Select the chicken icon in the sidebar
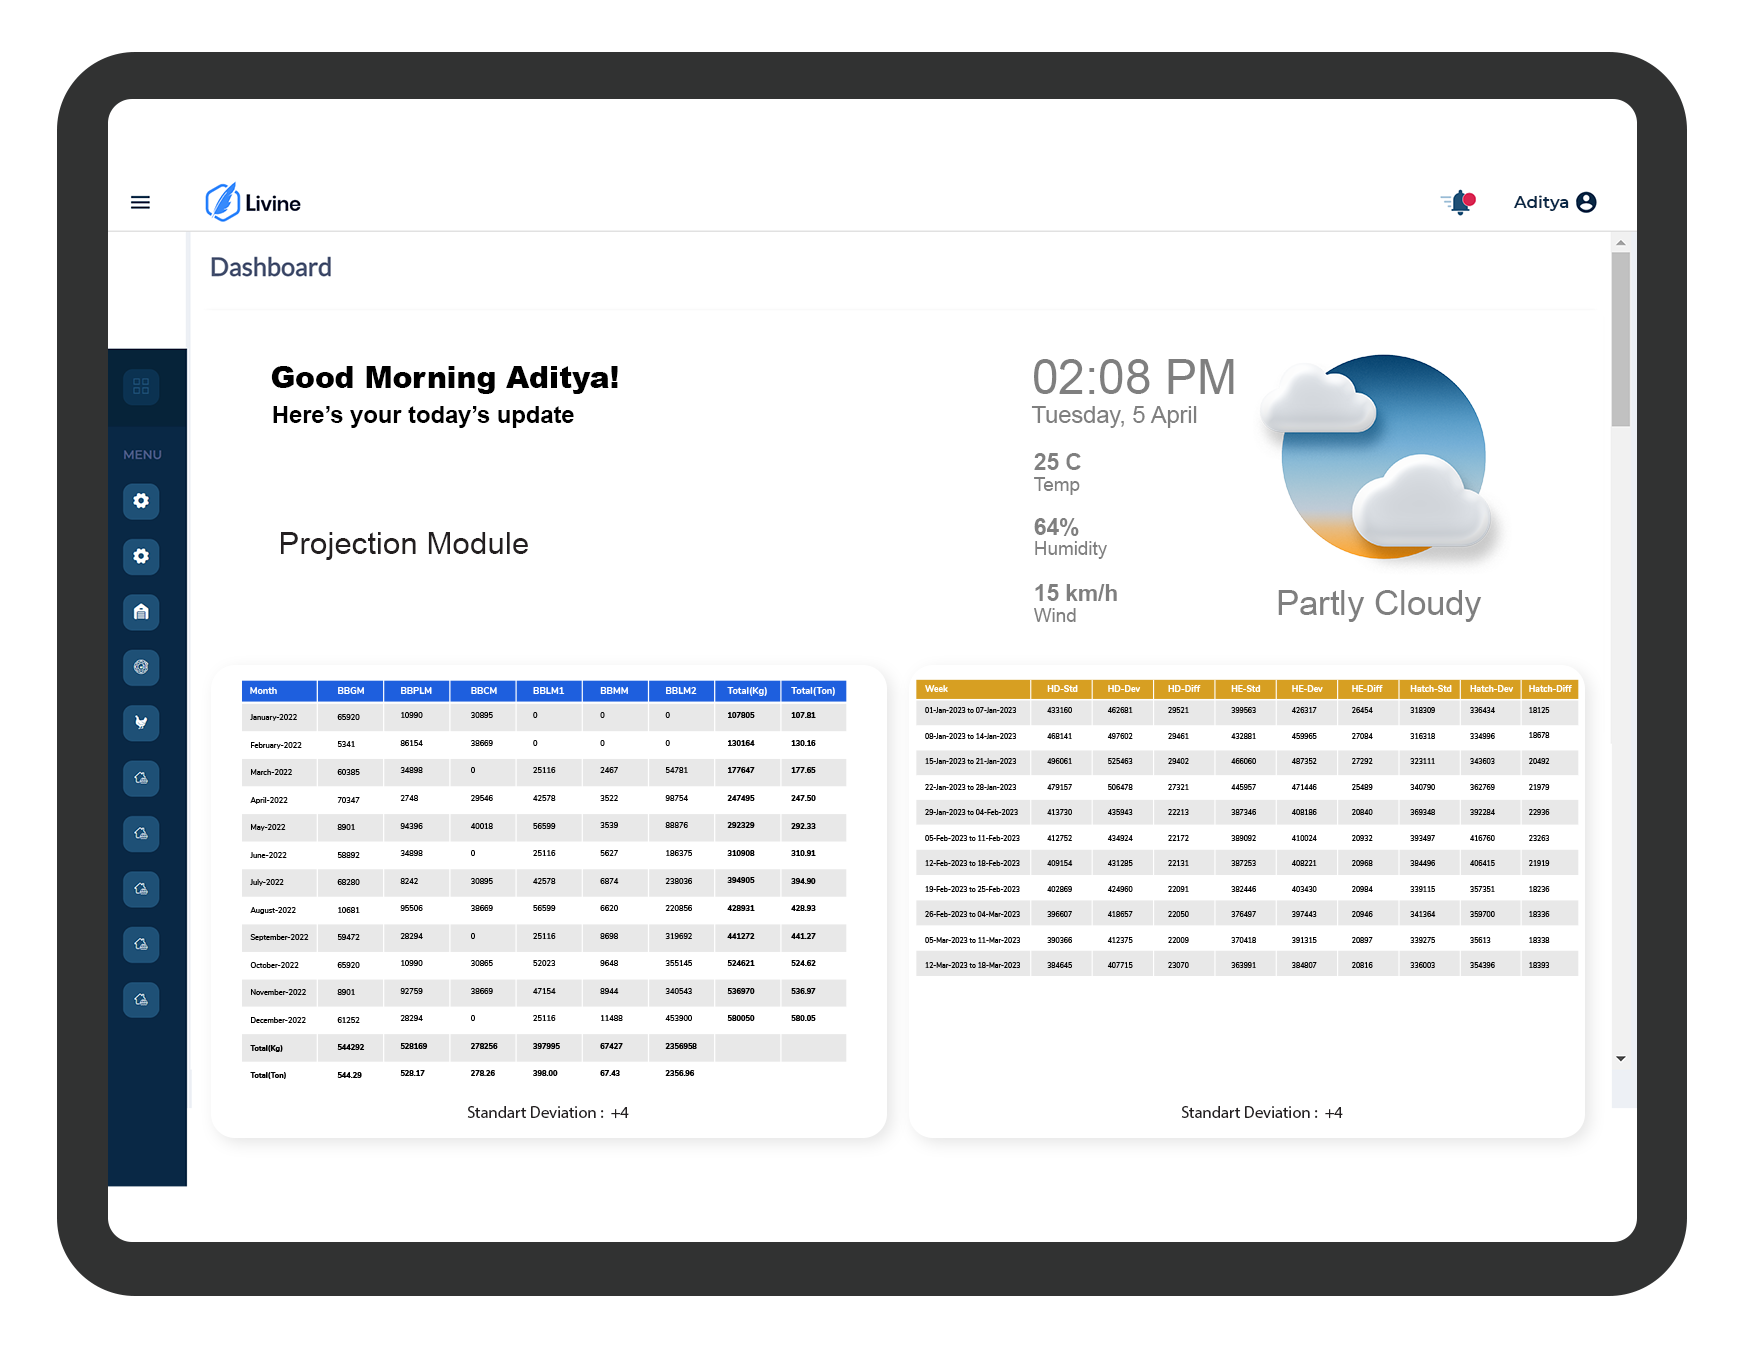The height and width of the screenshot is (1352, 1745). point(141,723)
